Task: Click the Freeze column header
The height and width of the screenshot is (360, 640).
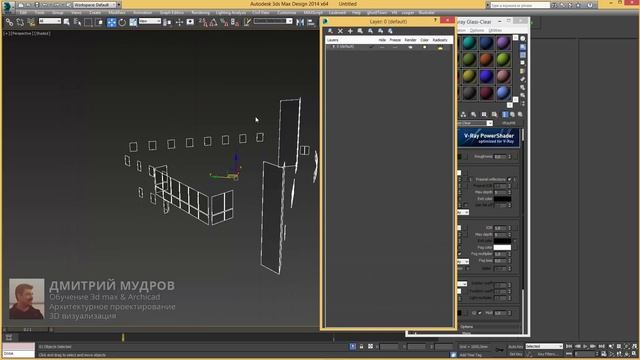Action: pos(395,40)
